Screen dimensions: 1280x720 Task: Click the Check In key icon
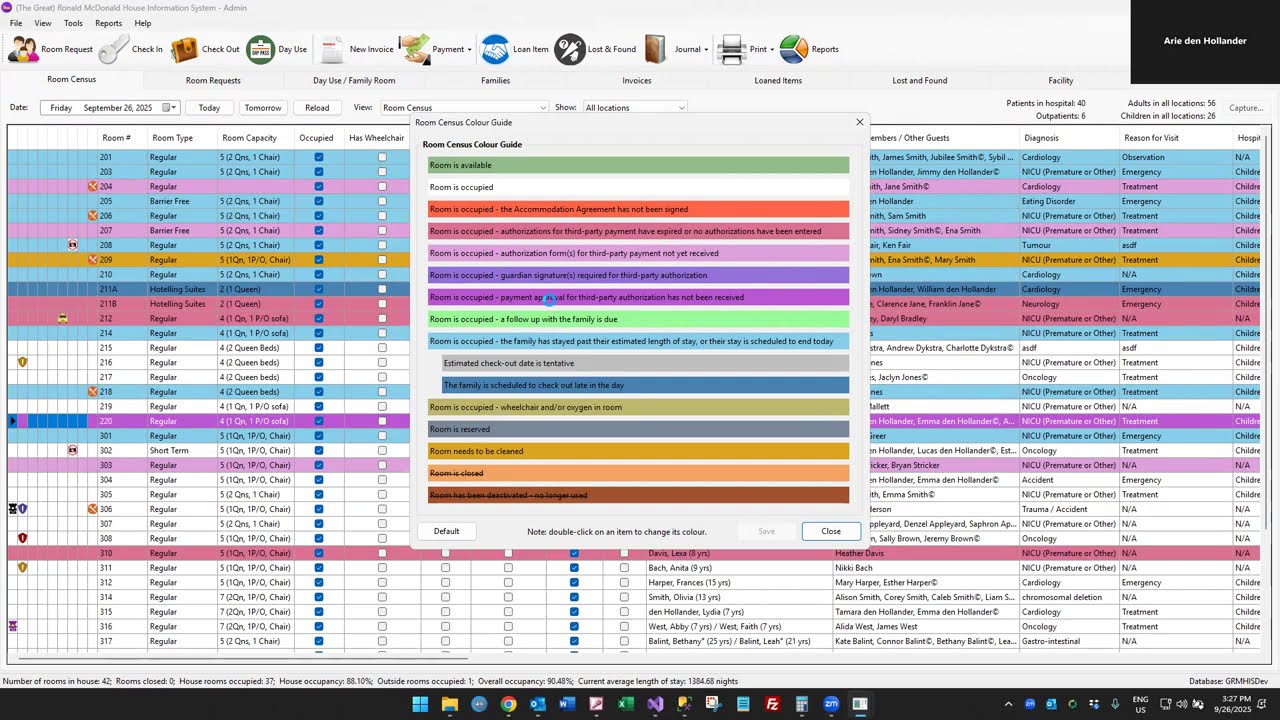[x=113, y=49]
